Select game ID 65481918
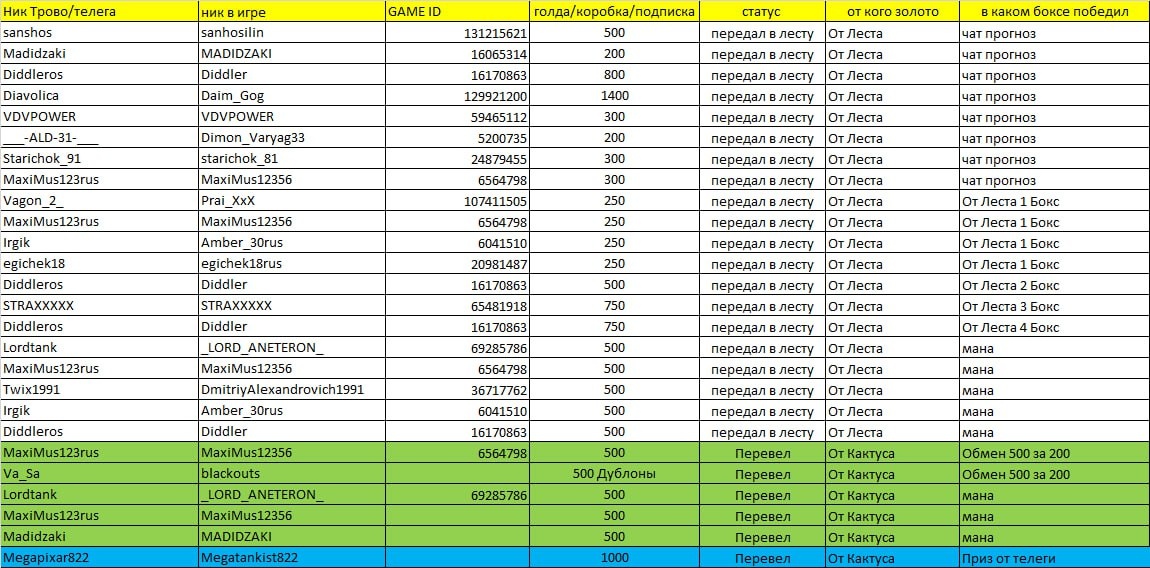This screenshot has height=568, width=1150. 458,305
